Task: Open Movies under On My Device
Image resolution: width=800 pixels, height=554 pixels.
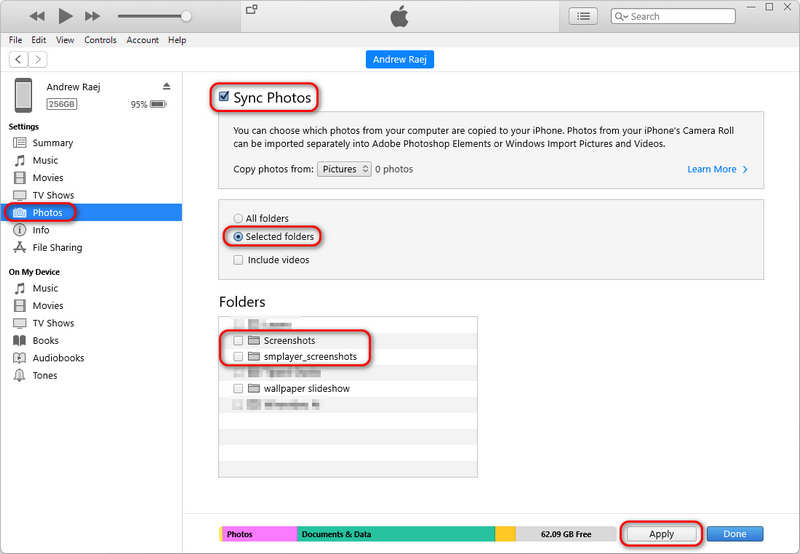Action: click(48, 306)
